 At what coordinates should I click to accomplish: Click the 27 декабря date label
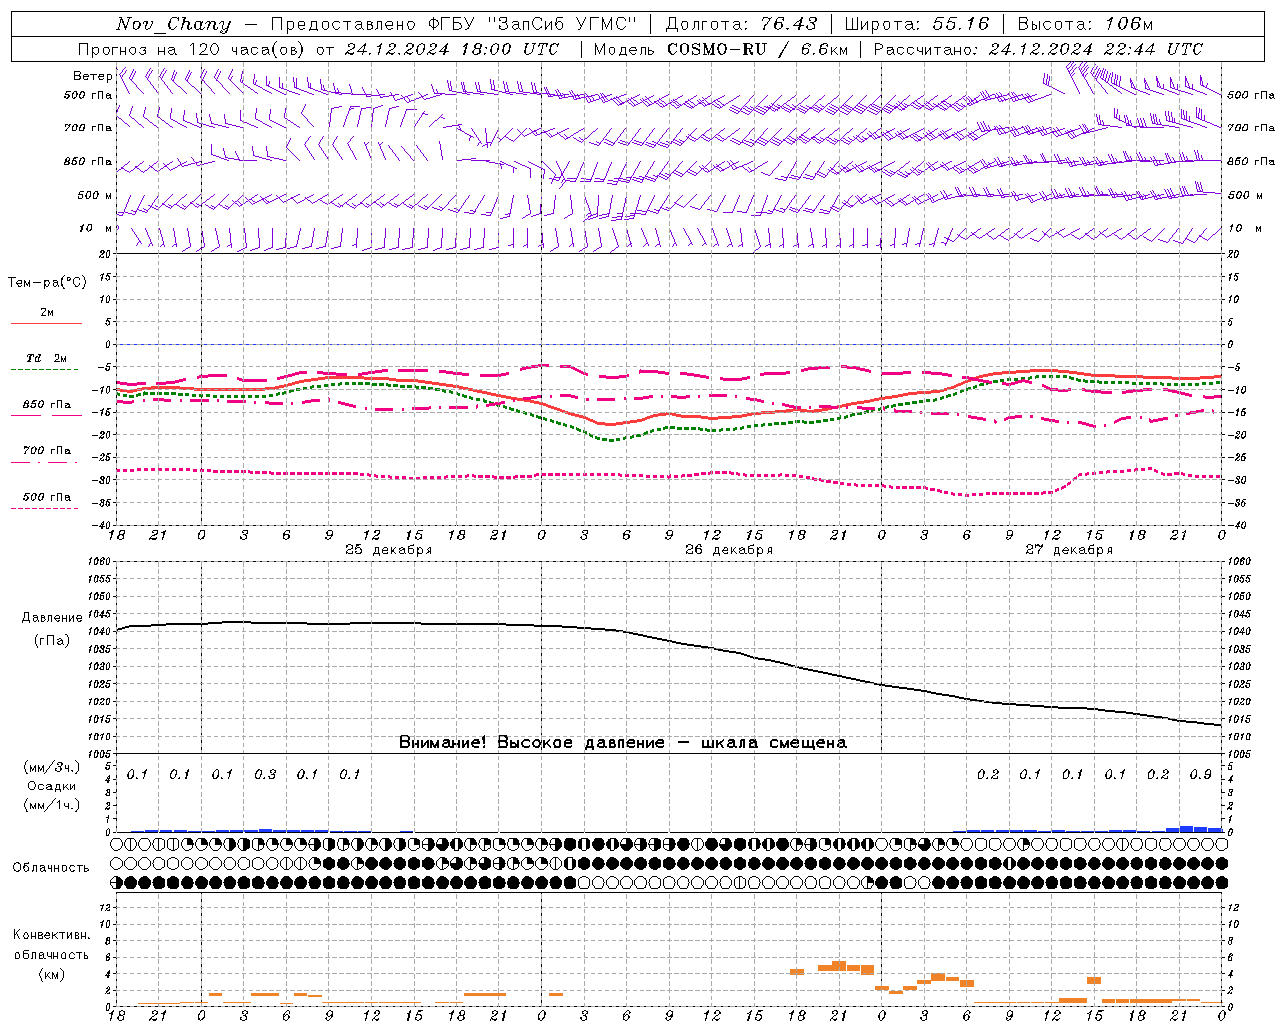click(1068, 550)
